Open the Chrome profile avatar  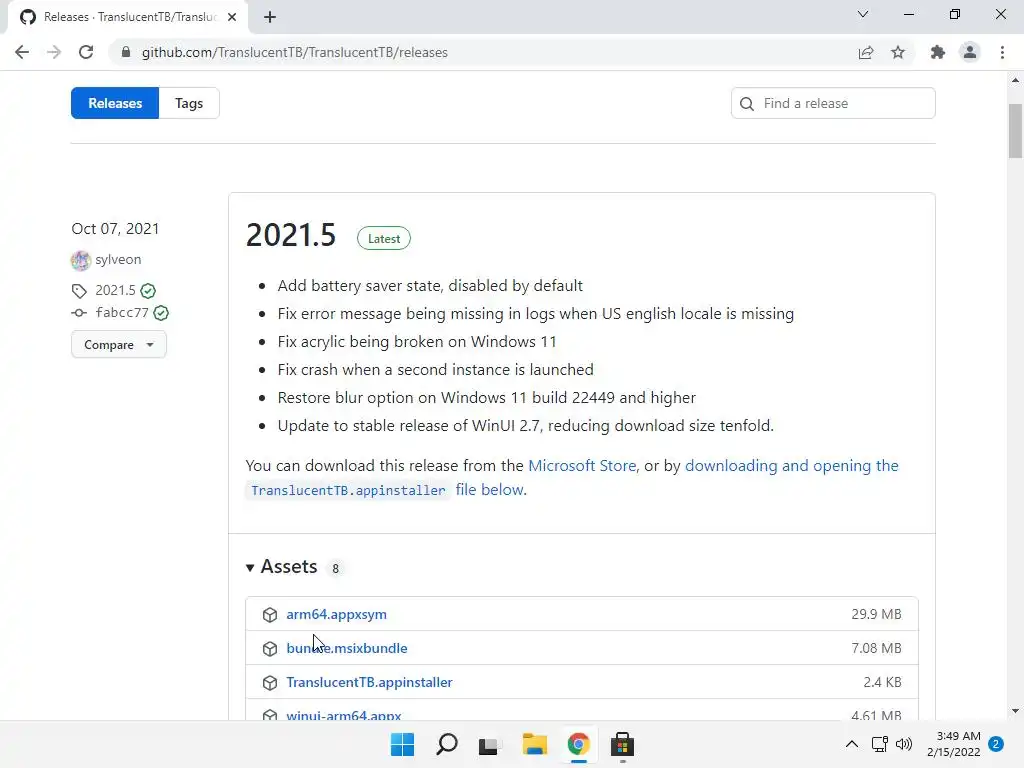[x=970, y=52]
